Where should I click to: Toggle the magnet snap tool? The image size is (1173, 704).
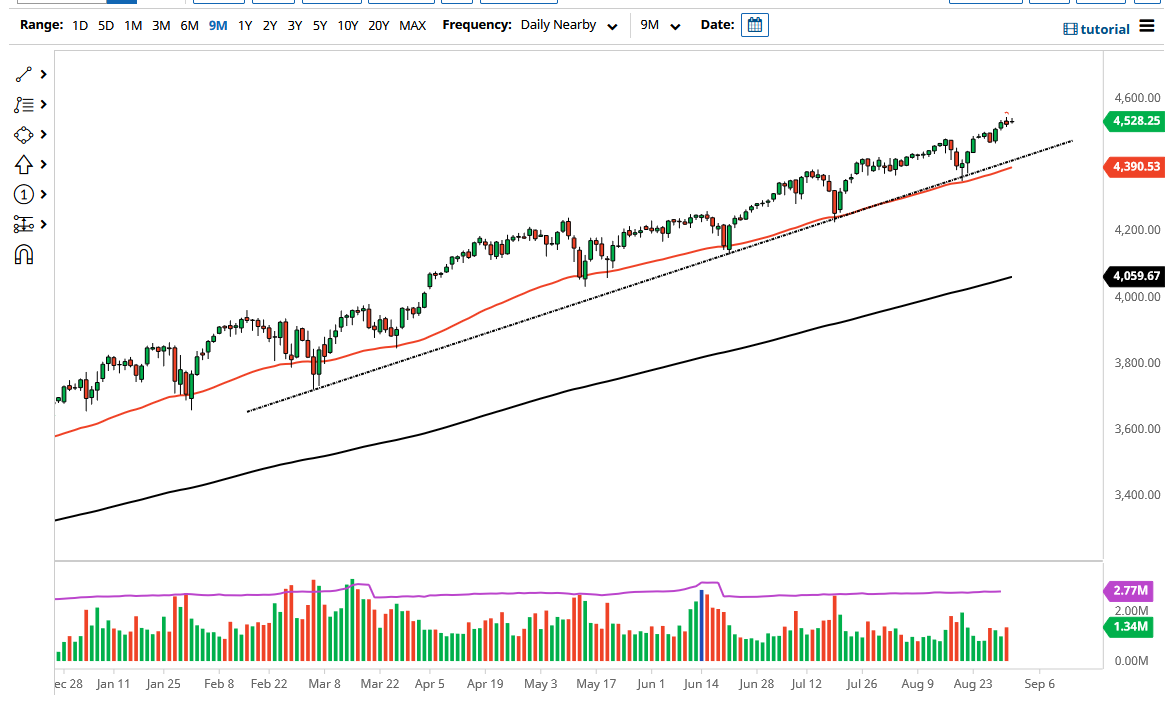[x=24, y=254]
